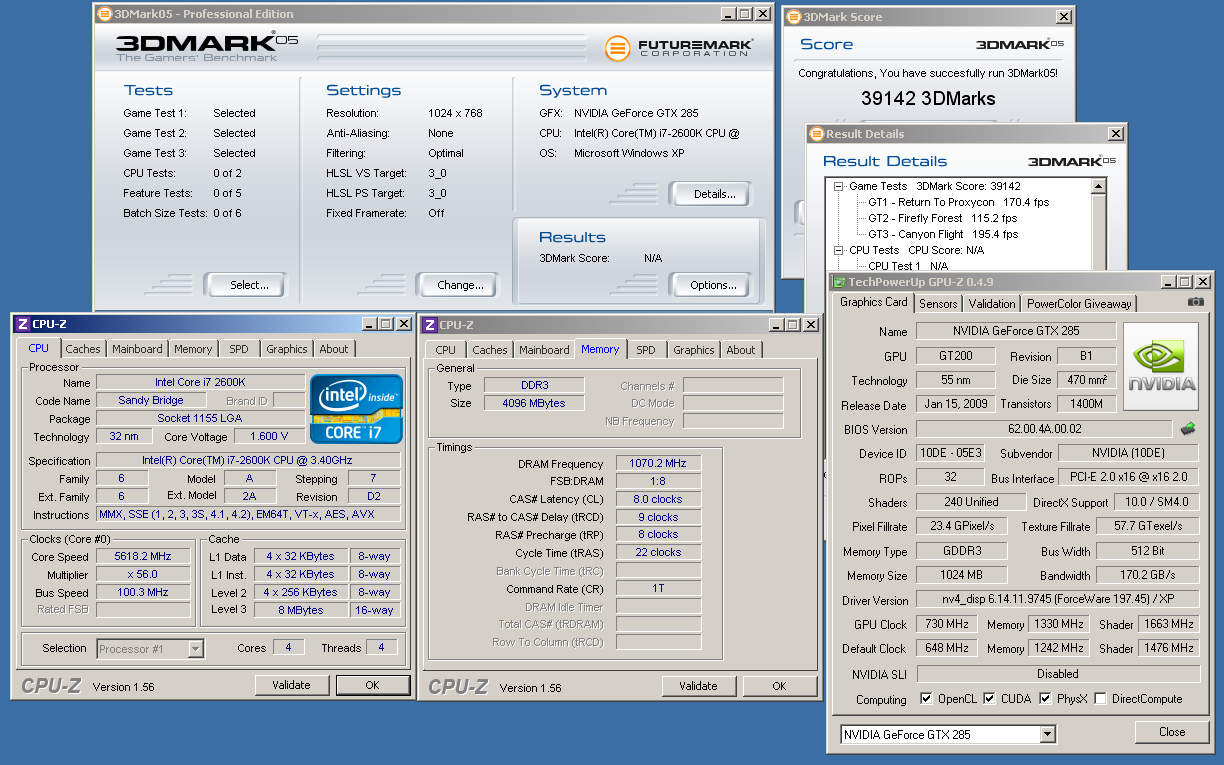
Task: Toggle the OpenCL checkbox in GPU-Z
Action: [926, 698]
